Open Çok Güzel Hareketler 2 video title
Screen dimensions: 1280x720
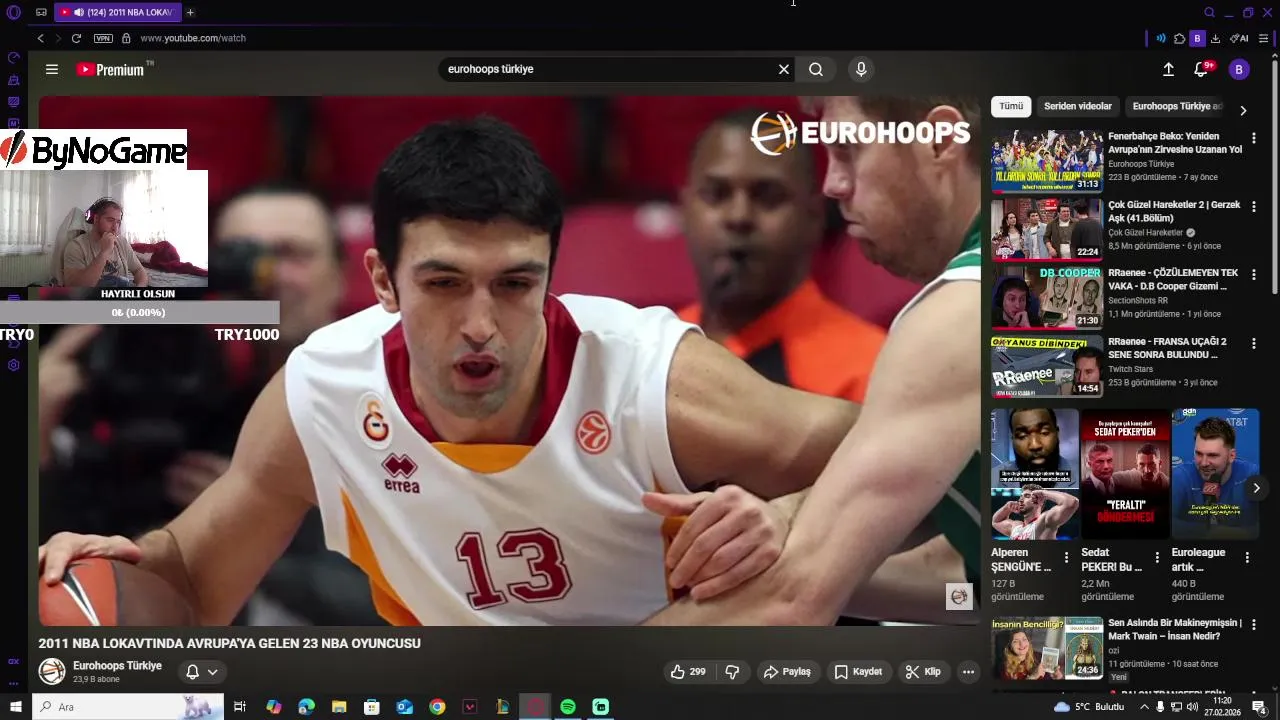tap(1174, 211)
